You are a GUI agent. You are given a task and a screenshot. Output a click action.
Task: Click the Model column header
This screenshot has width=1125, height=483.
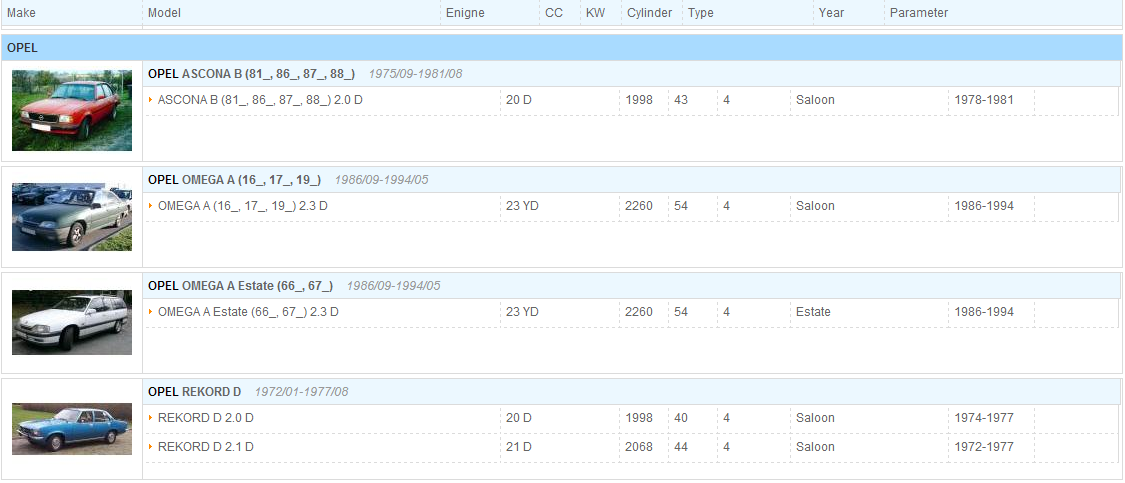click(164, 13)
